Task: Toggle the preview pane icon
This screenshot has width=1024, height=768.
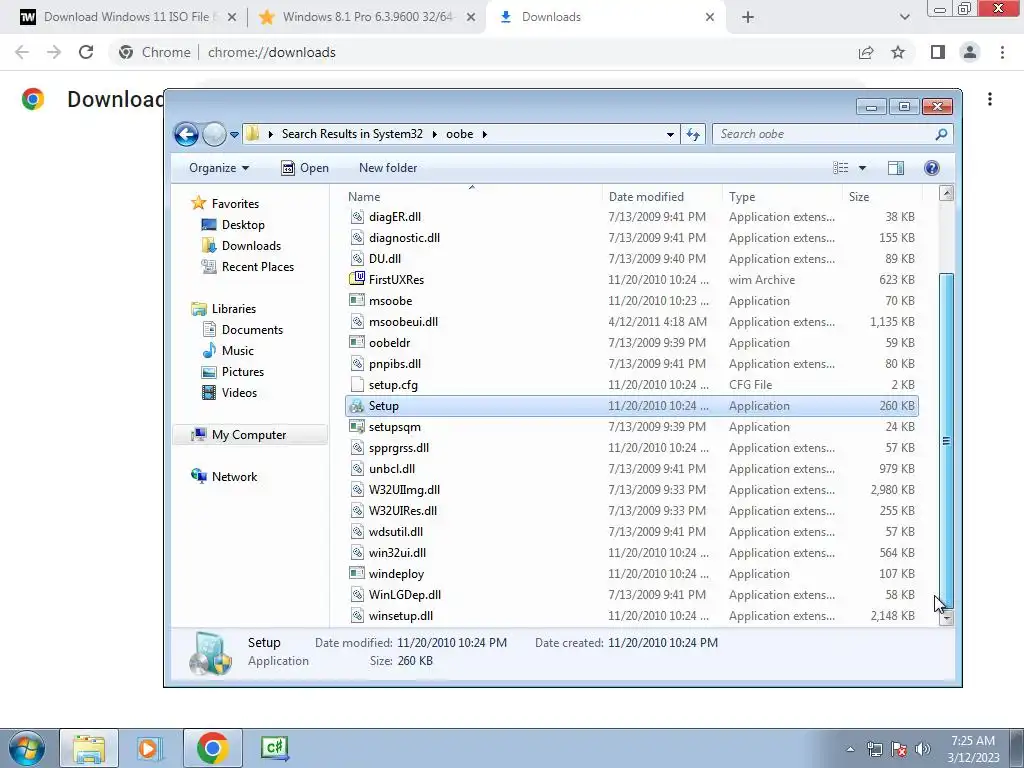Action: coord(896,168)
